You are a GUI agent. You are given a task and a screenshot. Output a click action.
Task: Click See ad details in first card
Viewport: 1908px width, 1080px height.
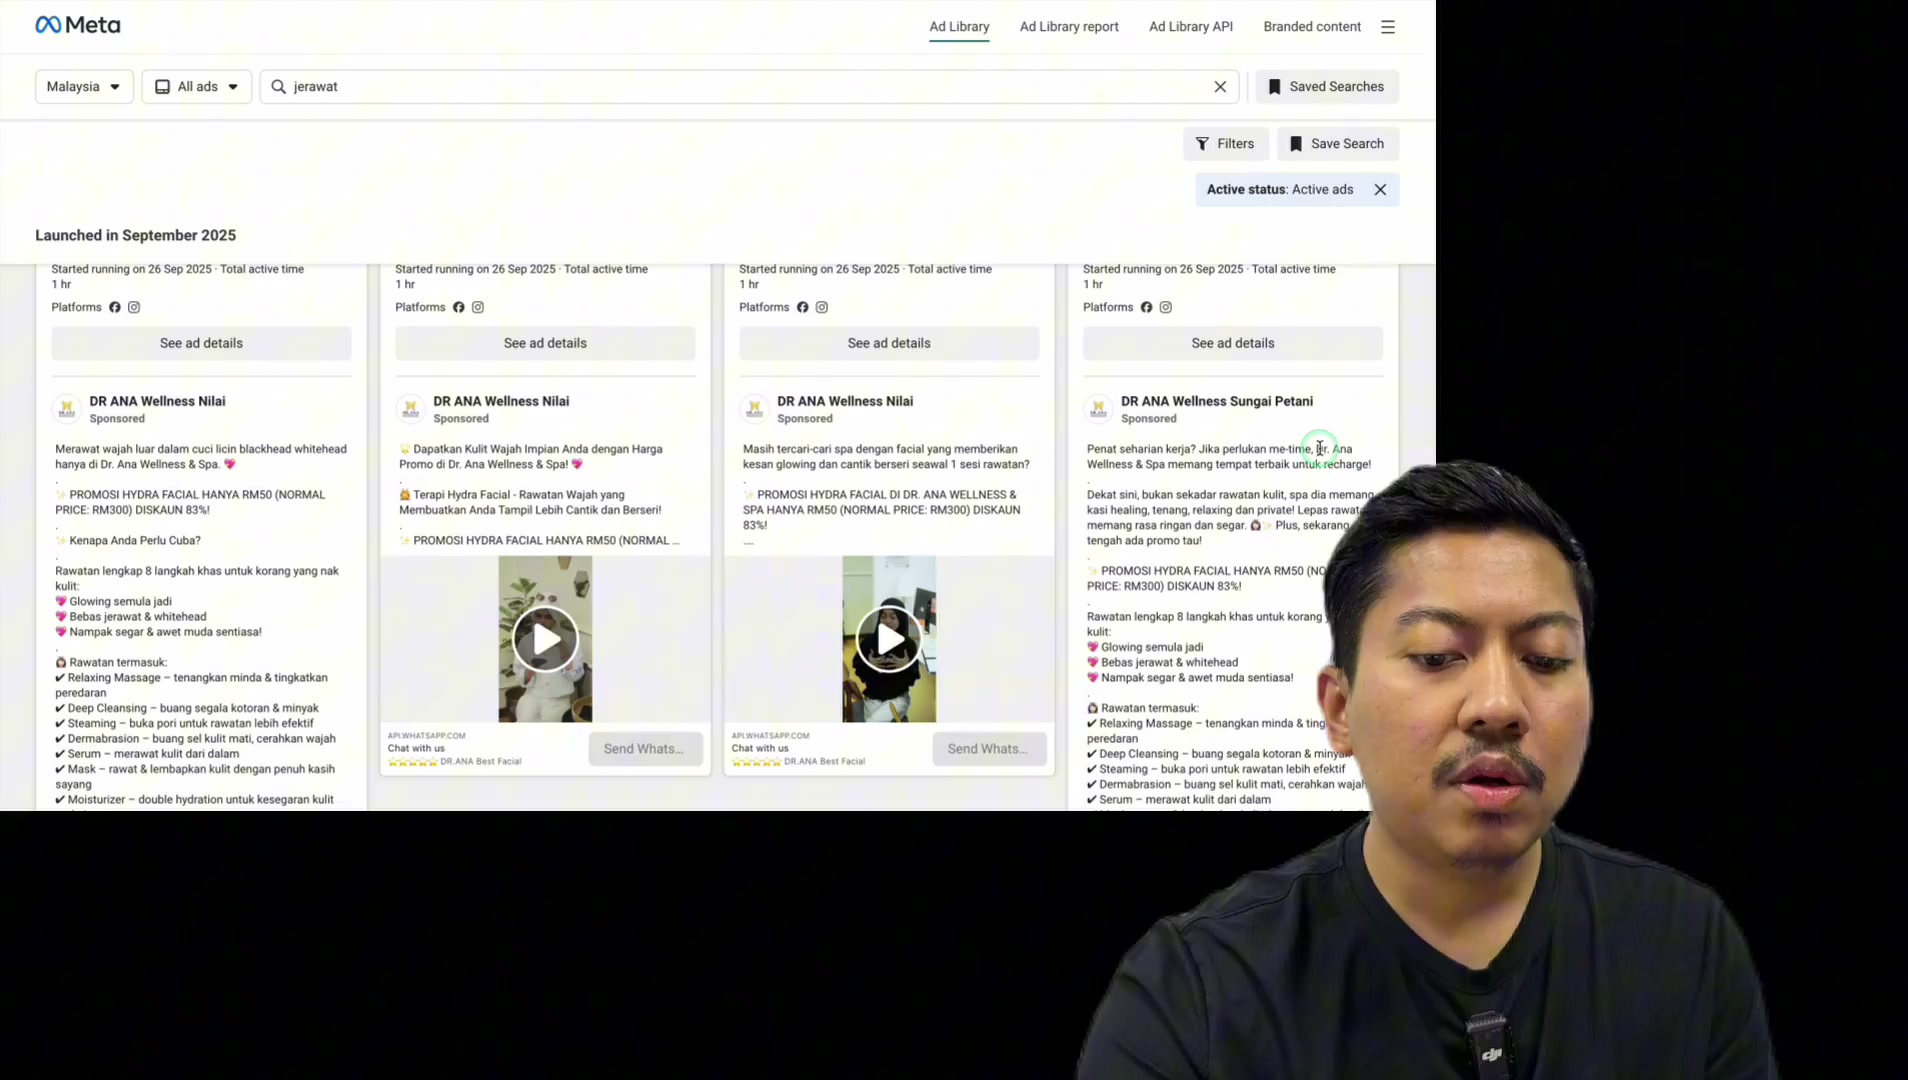tap(201, 343)
